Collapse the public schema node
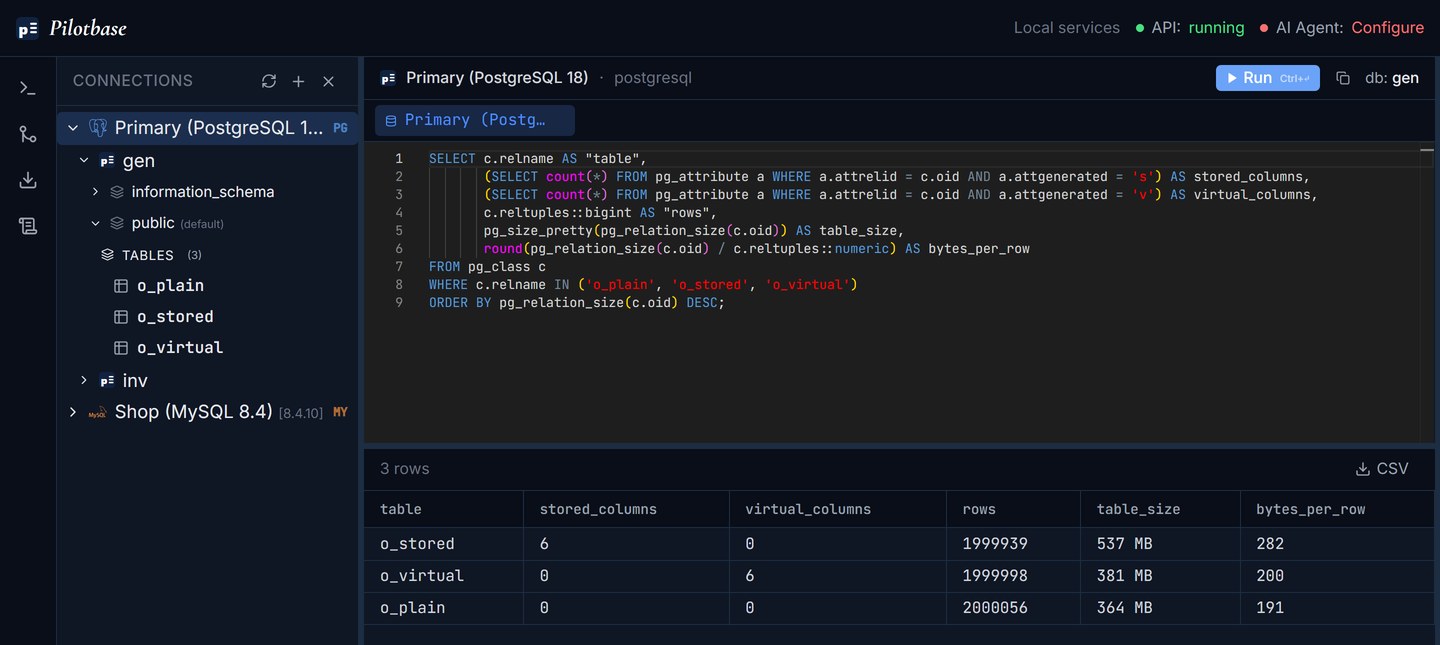The width and height of the screenshot is (1440, 645). click(95, 223)
